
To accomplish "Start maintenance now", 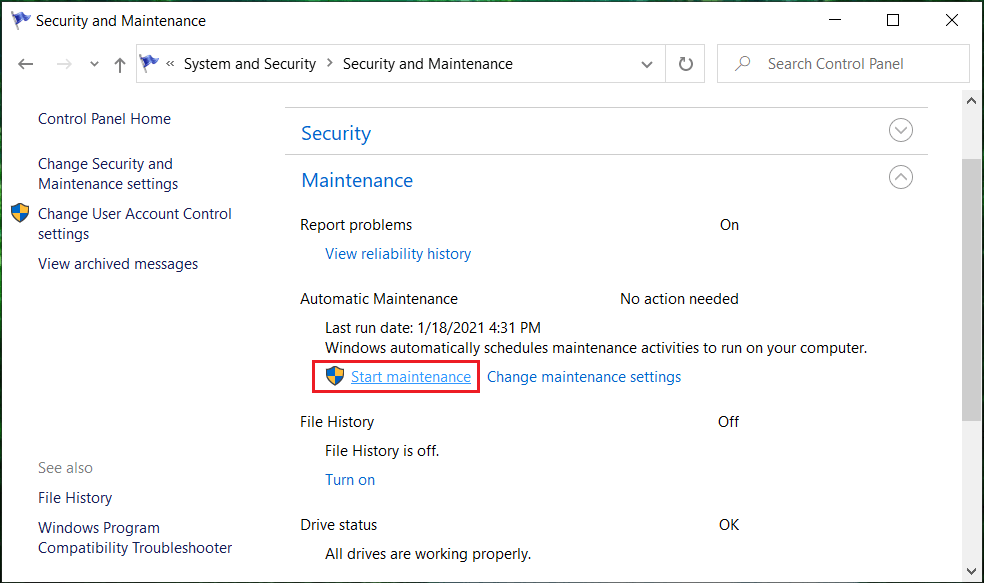I will (410, 377).
